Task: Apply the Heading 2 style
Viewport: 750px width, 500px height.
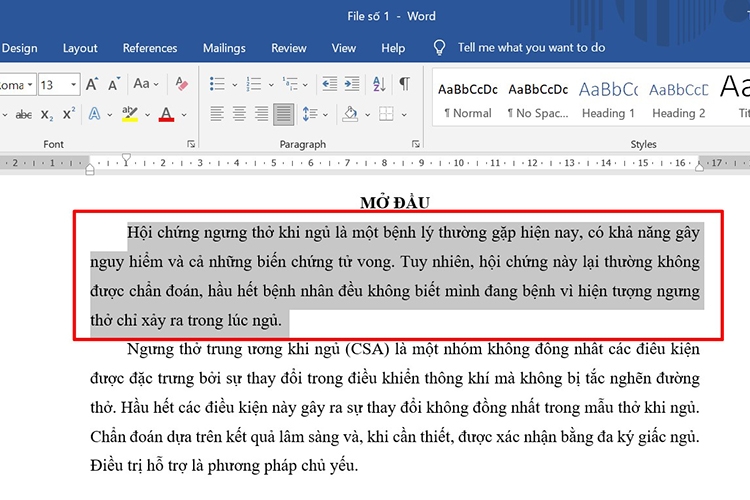Action: point(678,100)
